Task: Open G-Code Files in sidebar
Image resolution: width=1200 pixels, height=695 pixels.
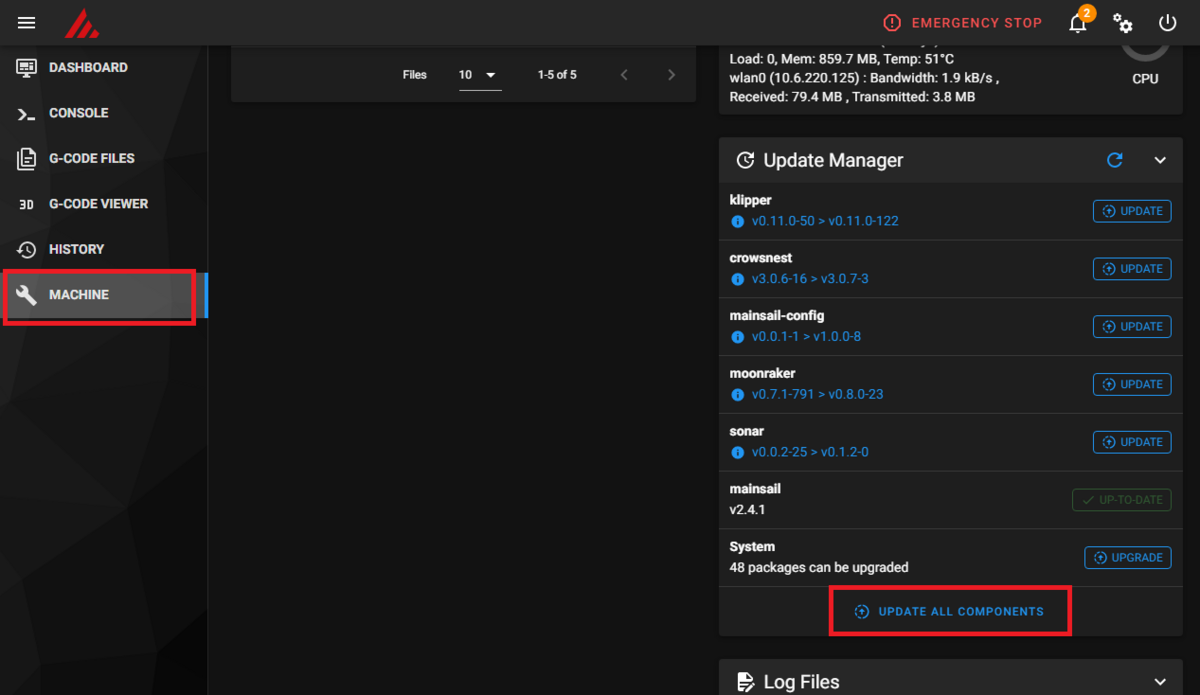Action: 103,158
